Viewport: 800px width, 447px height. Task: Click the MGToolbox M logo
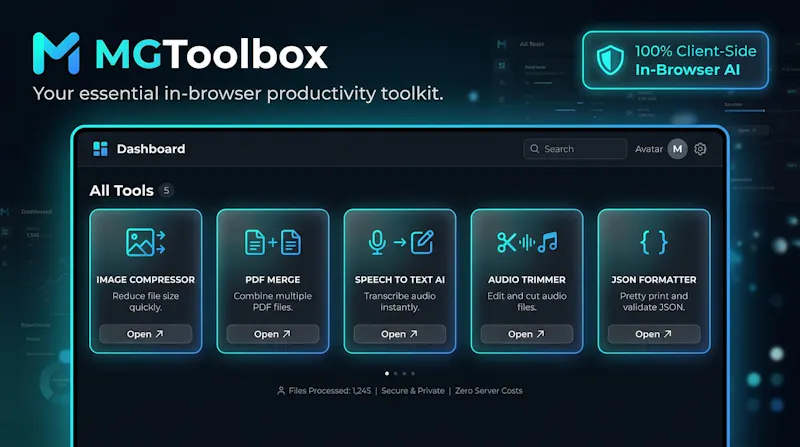point(56,53)
